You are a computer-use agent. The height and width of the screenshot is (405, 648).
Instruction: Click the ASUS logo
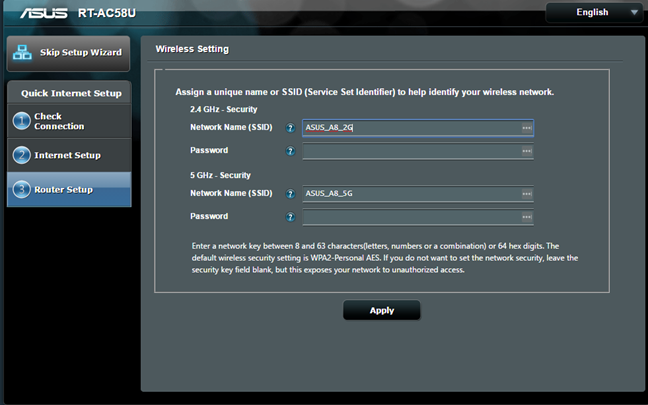pyautogui.click(x=44, y=13)
